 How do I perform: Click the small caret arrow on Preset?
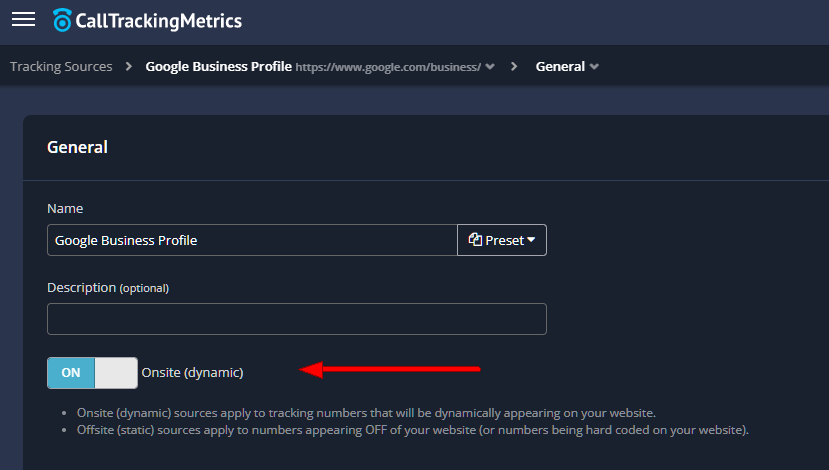click(531, 240)
